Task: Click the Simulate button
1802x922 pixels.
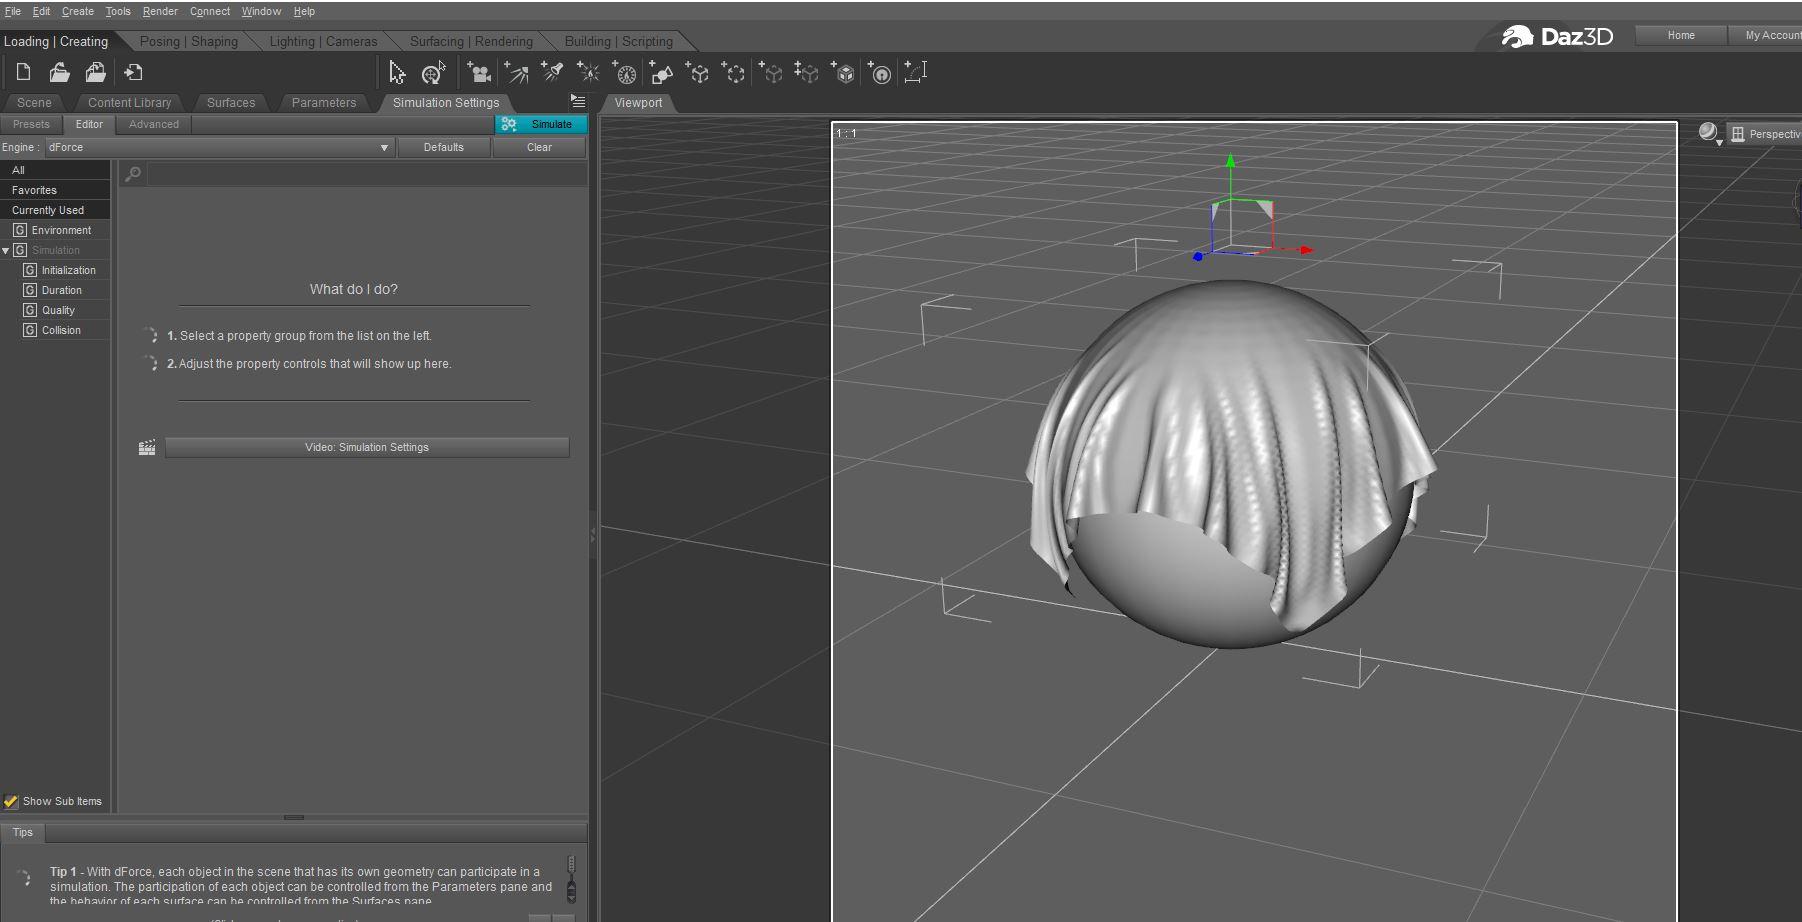Action: (541, 124)
